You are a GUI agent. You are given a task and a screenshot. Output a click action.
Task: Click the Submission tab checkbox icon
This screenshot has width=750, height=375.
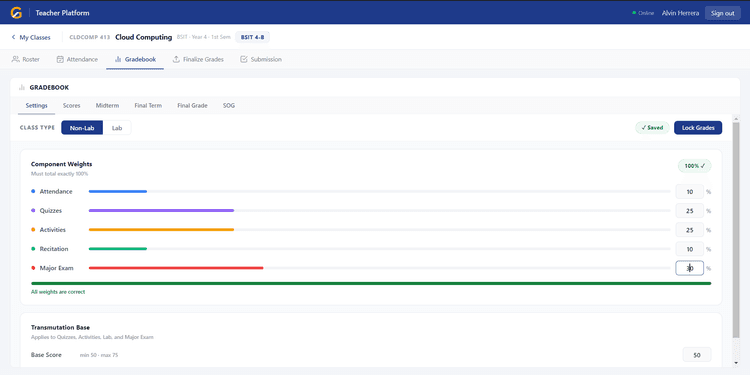pos(243,59)
